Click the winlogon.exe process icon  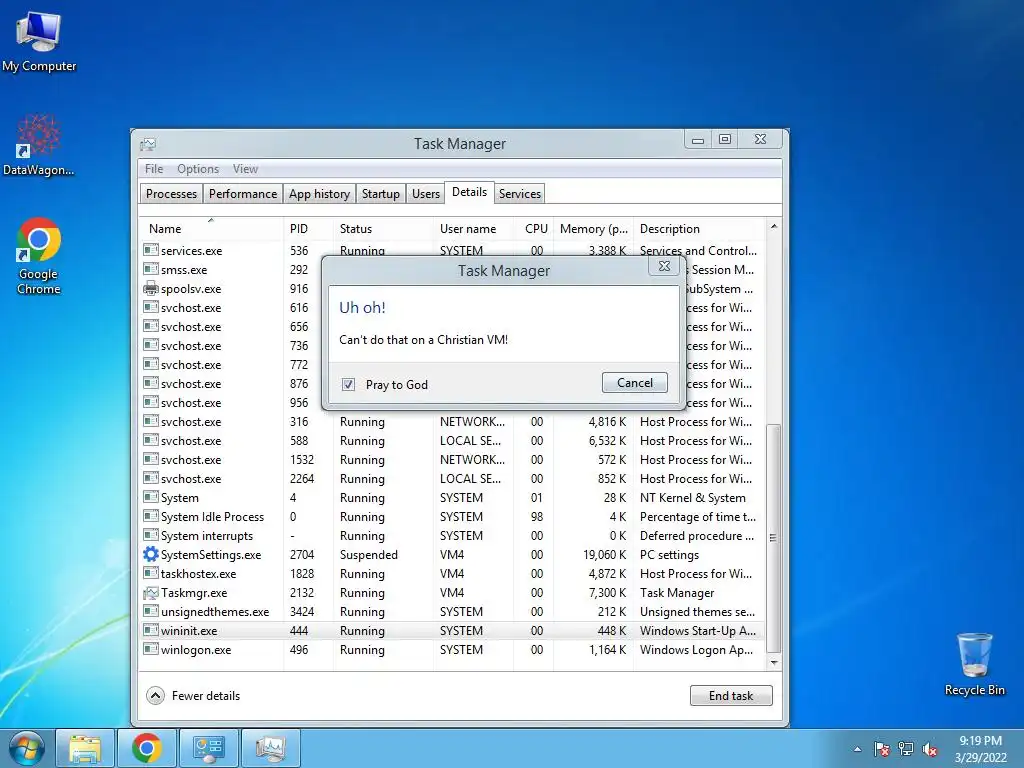[151, 649]
